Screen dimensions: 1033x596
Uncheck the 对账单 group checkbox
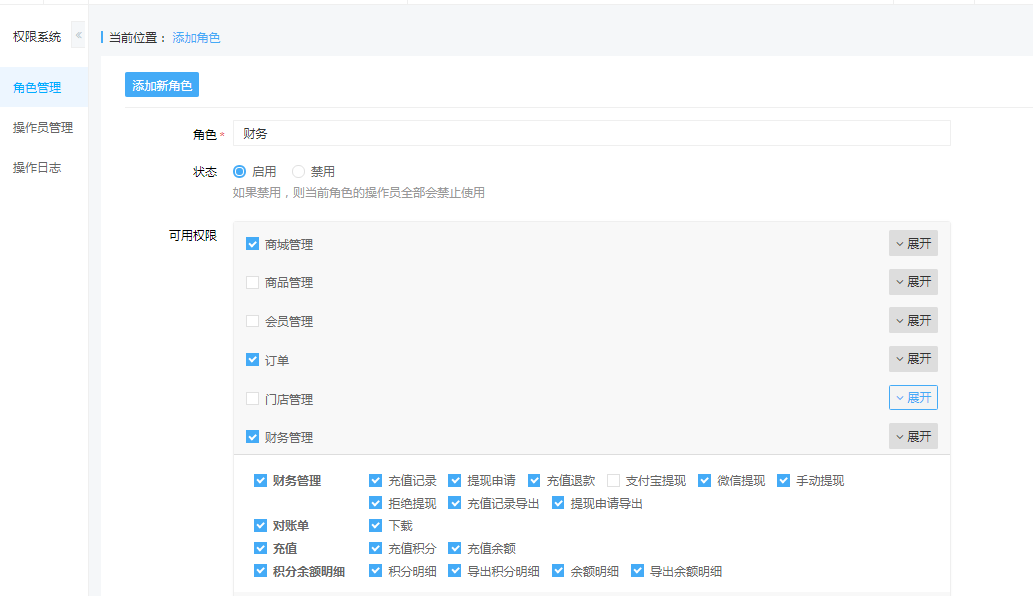pos(260,526)
